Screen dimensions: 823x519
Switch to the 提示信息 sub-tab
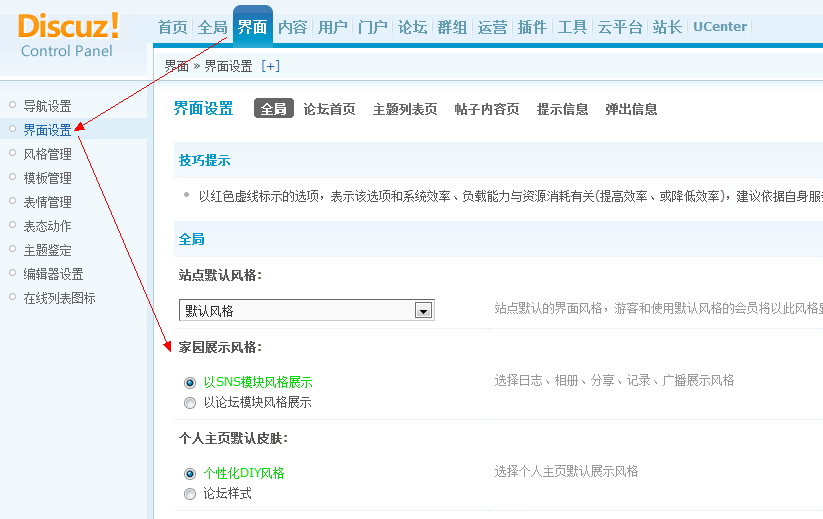[562, 109]
